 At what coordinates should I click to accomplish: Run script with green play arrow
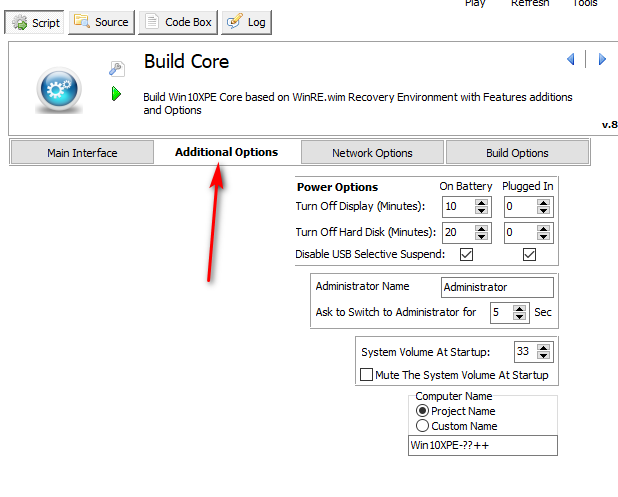click(x=116, y=94)
